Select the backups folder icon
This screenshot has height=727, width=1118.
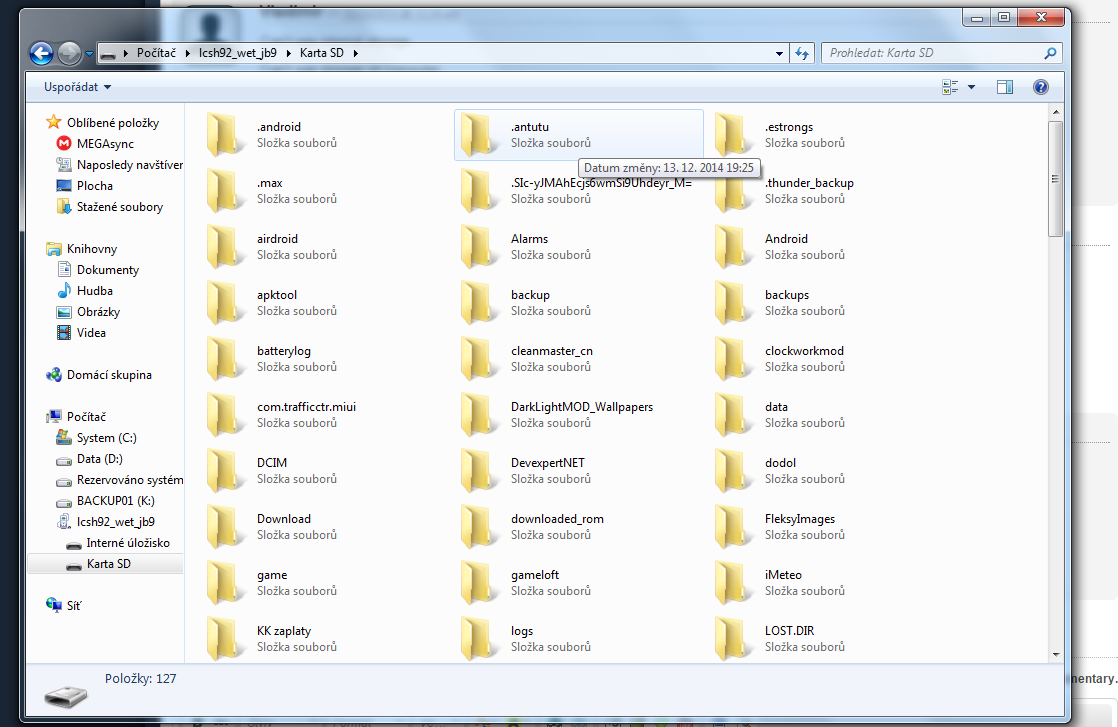tap(733, 303)
